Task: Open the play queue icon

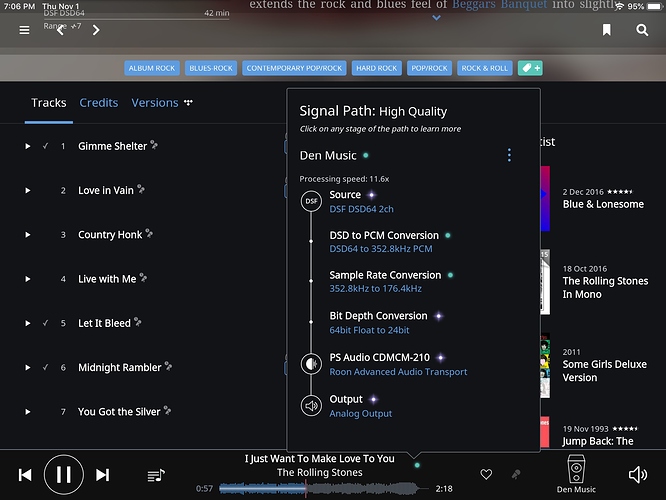Action: [156, 475]
